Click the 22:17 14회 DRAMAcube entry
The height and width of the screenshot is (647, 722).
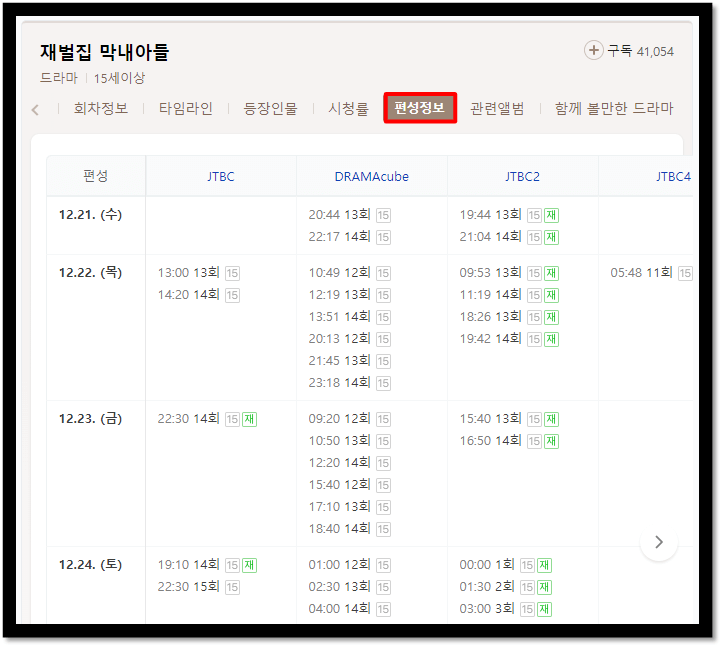[349, 237]
